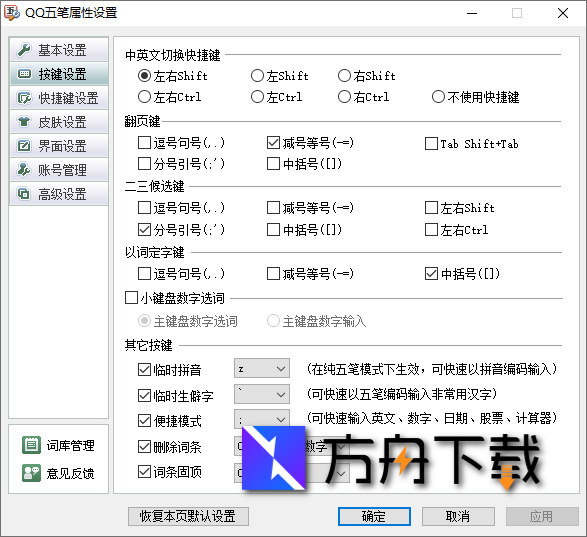
Task: Enable 二三候选键 左右Shift checkbox
Action: (431, 208)
